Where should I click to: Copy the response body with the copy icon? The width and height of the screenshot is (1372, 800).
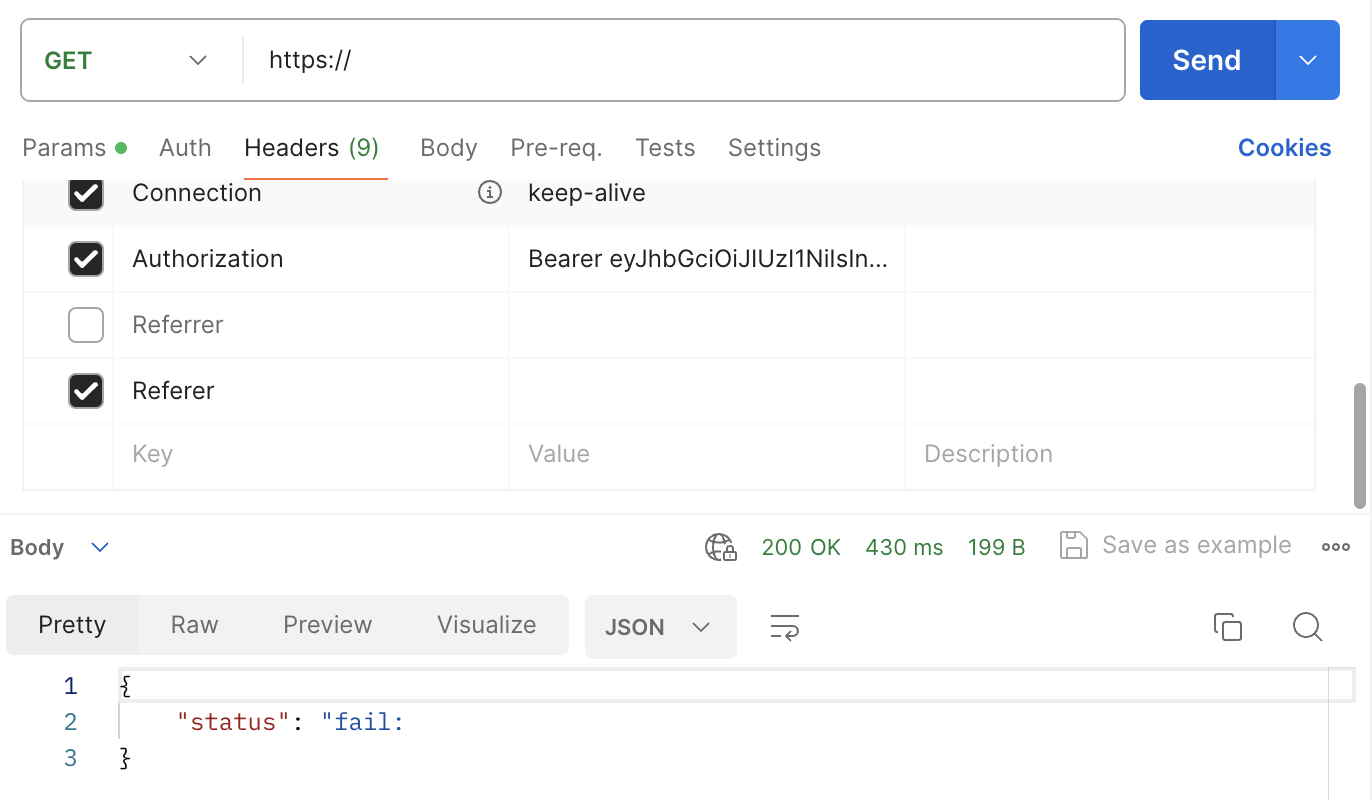coord(1228,627)
